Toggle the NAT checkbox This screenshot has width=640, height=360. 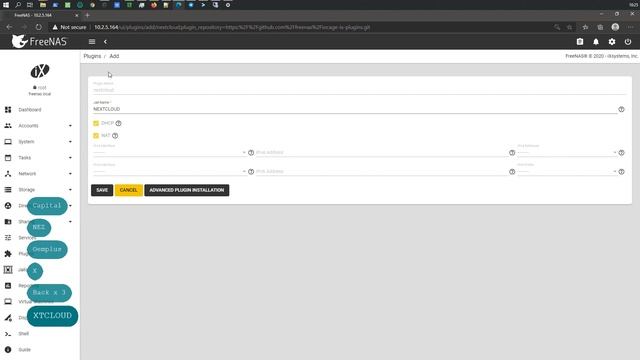click(x=96, y=136)
